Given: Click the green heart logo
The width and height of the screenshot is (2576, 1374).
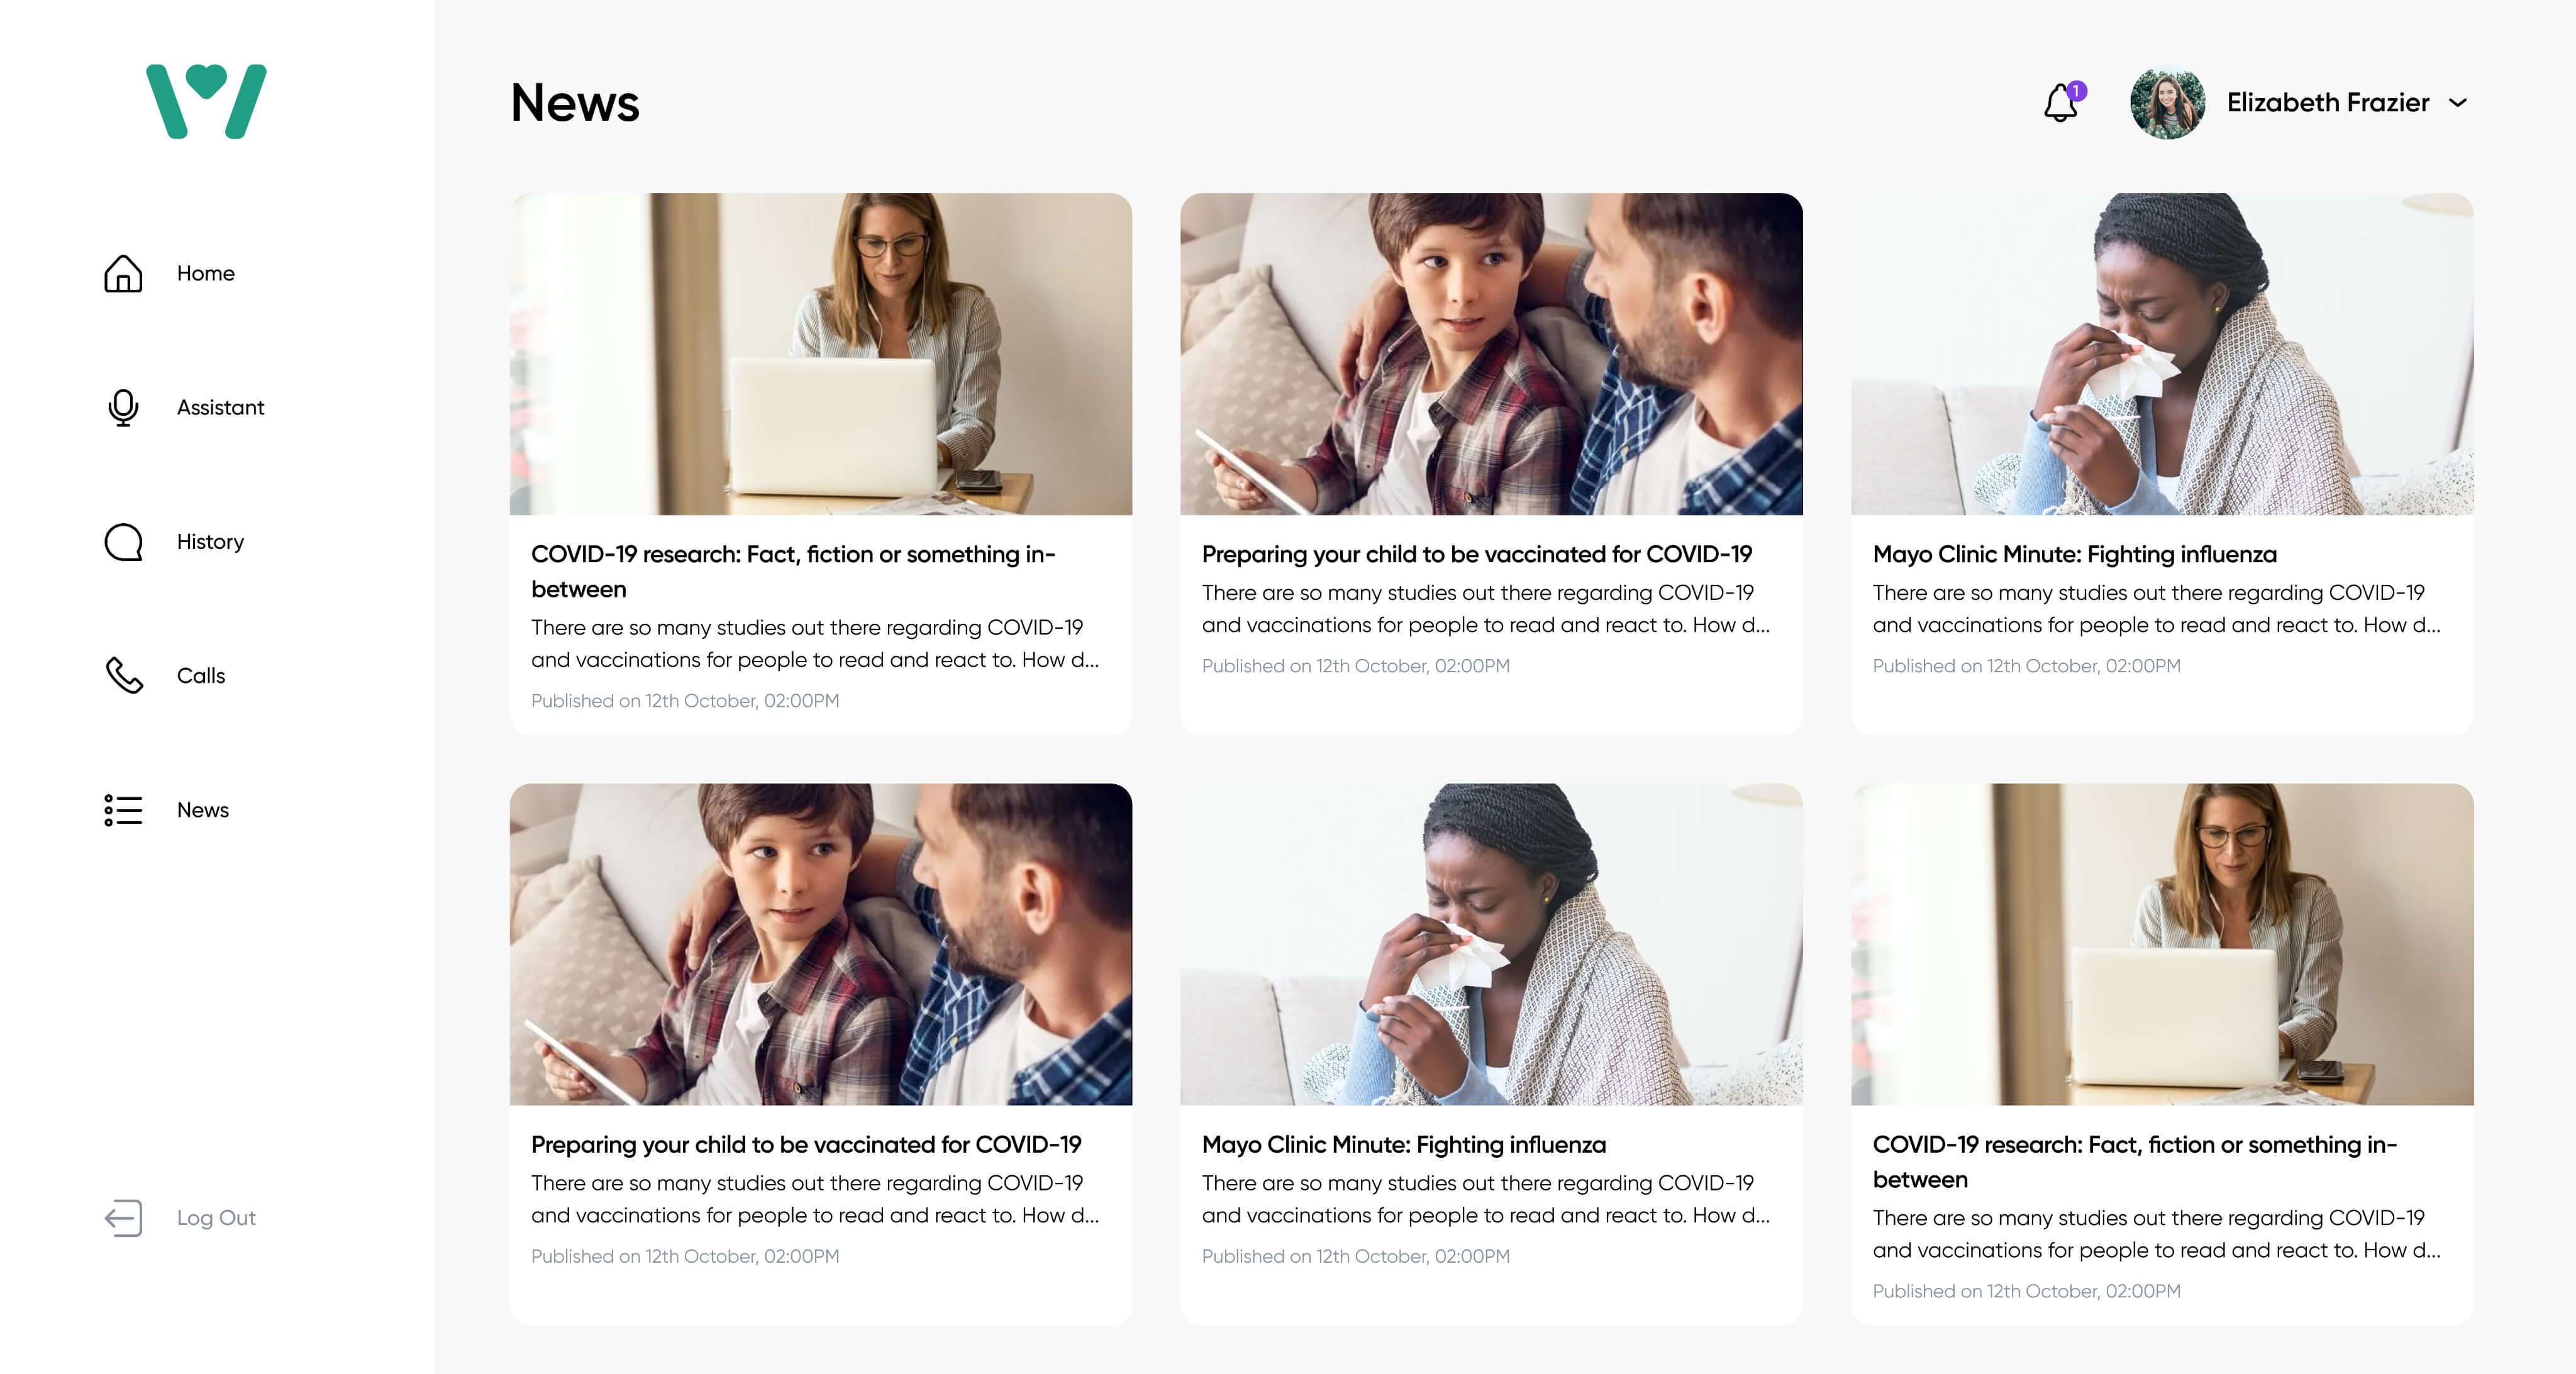Looking at the screenshot, I should (x=206, y=101).
